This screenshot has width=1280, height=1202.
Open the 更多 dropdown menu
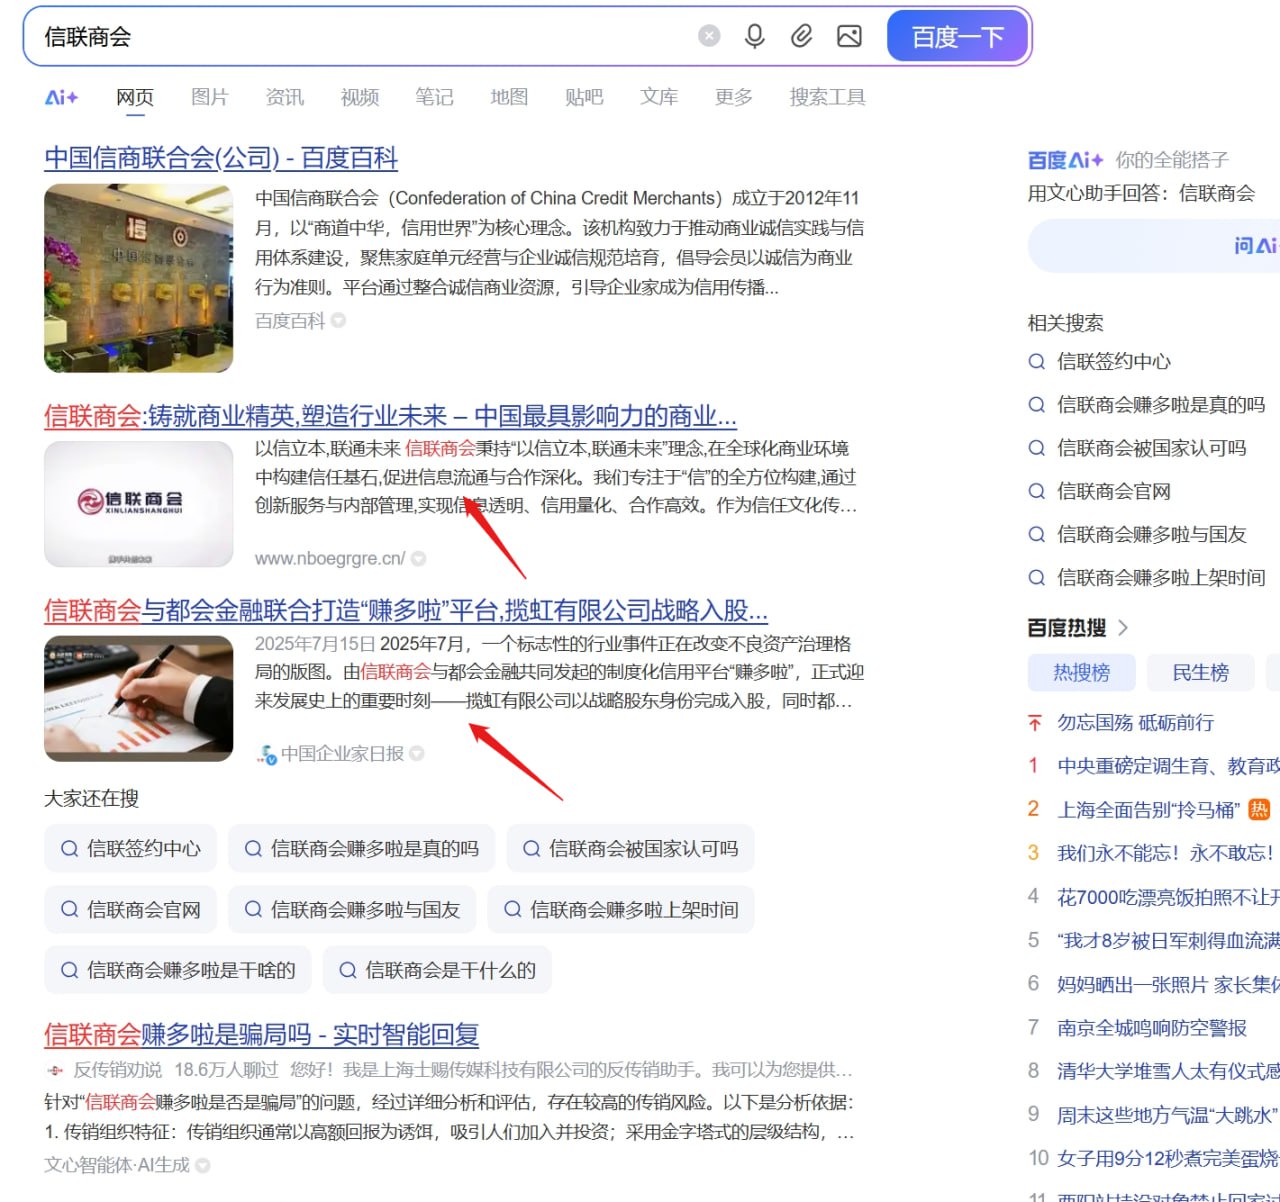point(733,97)
